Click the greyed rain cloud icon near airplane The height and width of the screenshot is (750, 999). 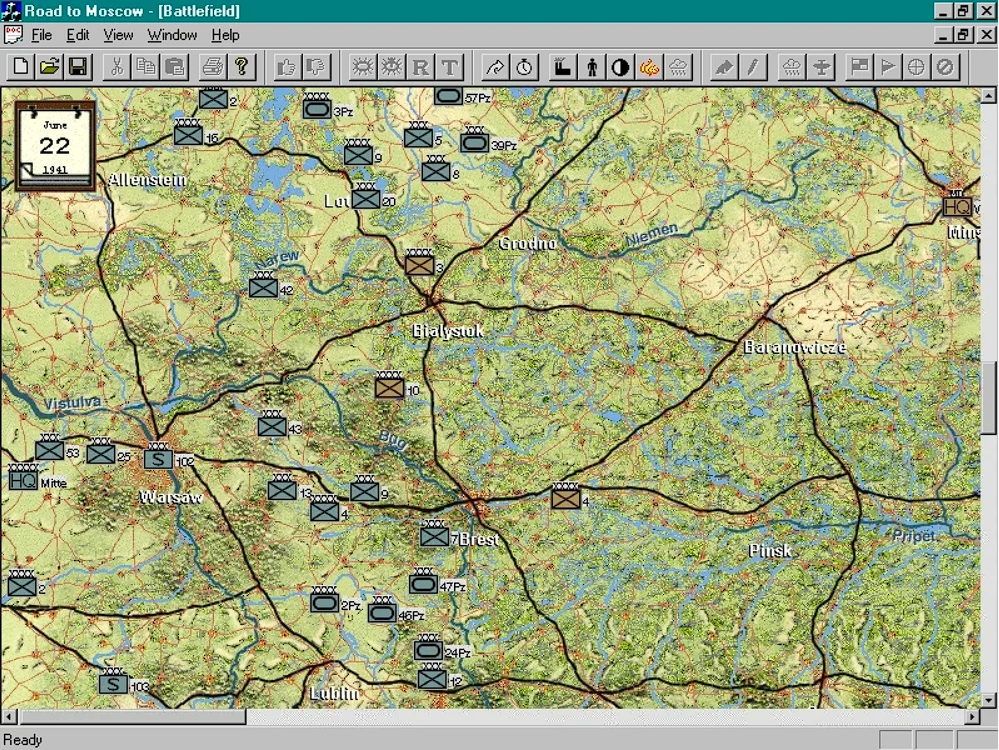[792, 67]
